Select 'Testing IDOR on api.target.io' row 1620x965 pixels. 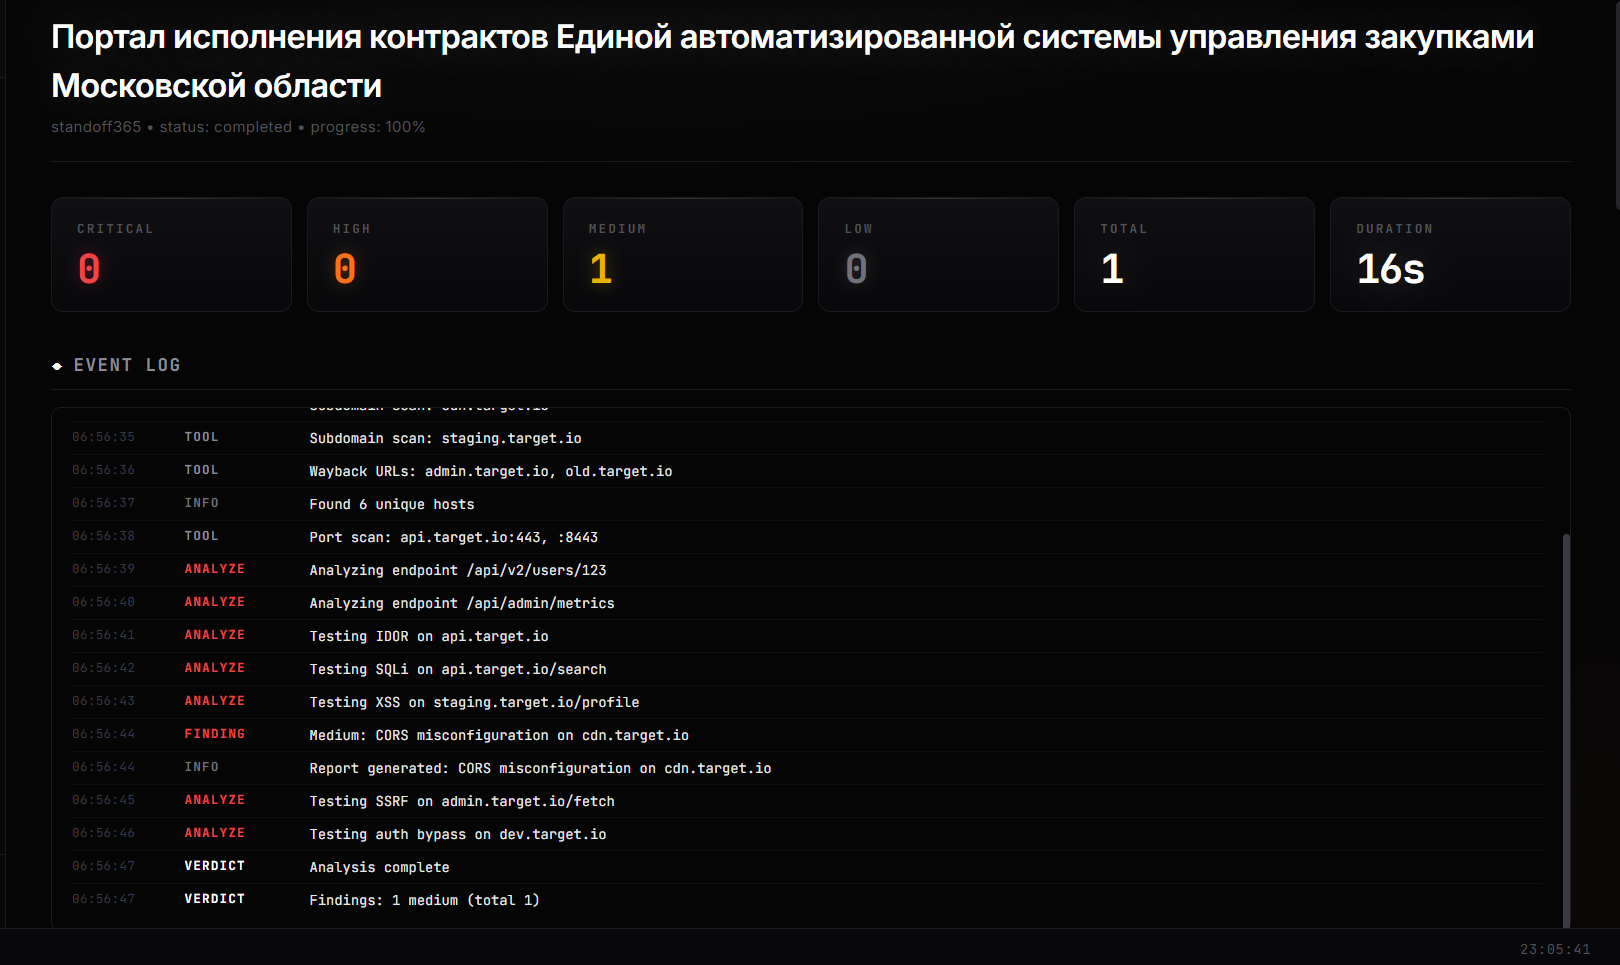click(x=807, y=636)
